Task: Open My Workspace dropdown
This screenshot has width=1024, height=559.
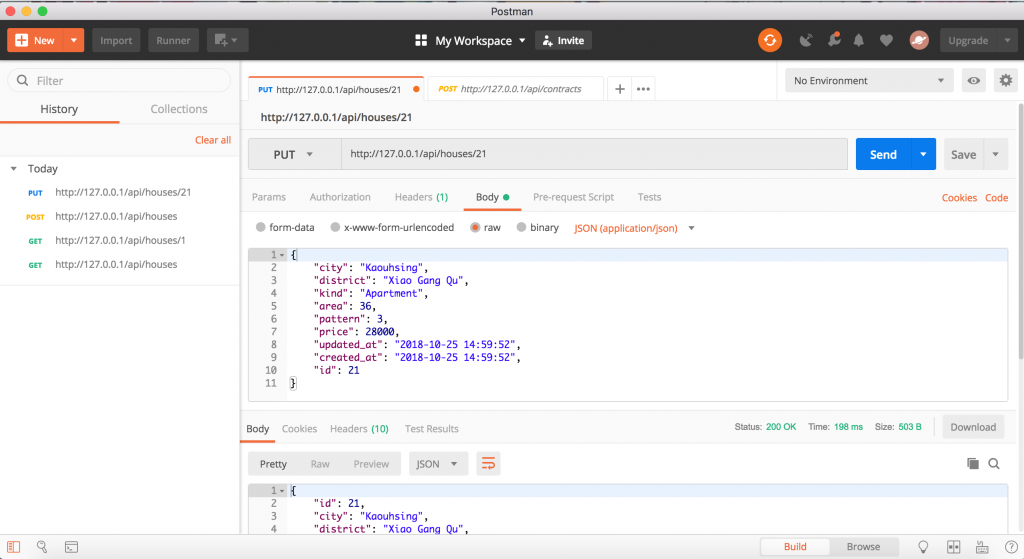Action: pos(480,40)
